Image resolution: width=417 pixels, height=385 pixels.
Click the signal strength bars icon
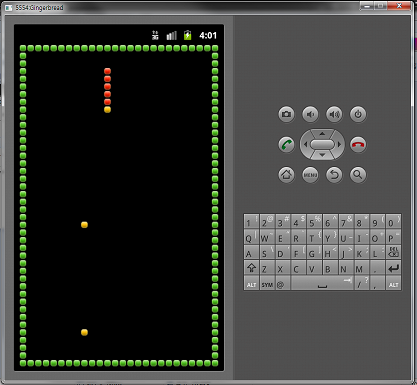click(x=171, y=35)
